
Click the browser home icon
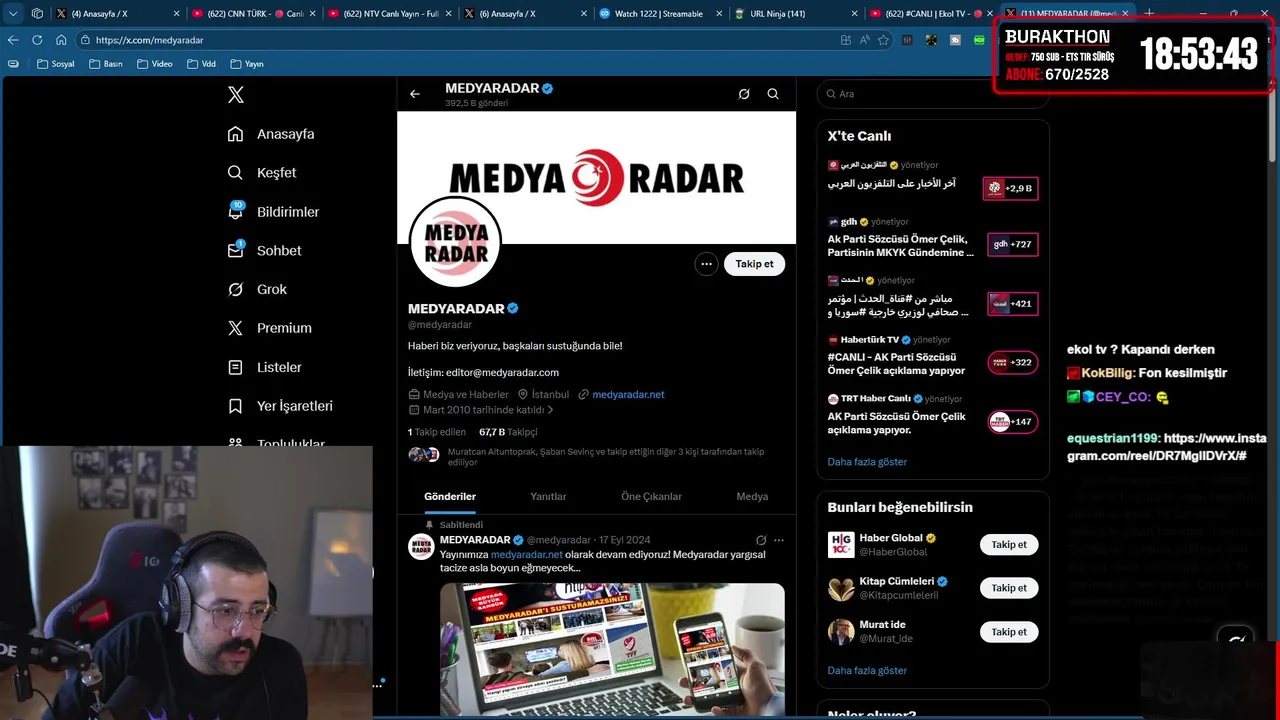[x=61, y=40]
